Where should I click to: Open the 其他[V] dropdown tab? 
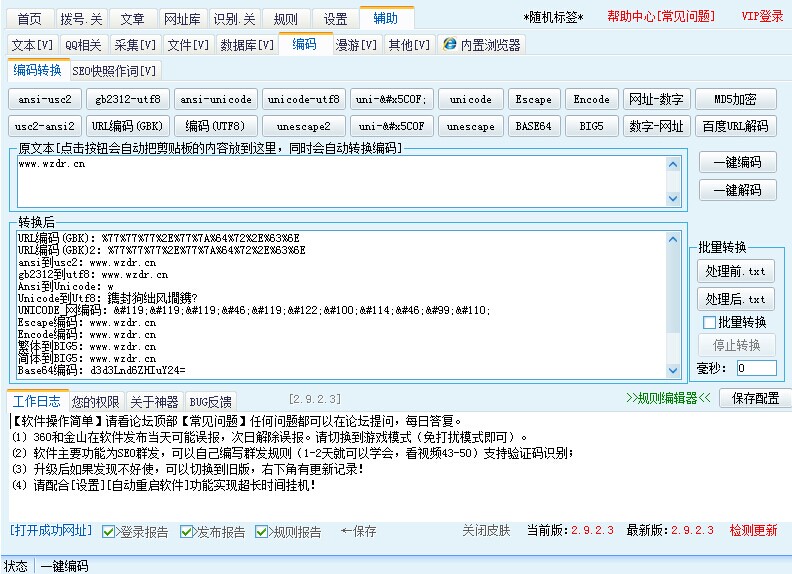pos(409,45)
